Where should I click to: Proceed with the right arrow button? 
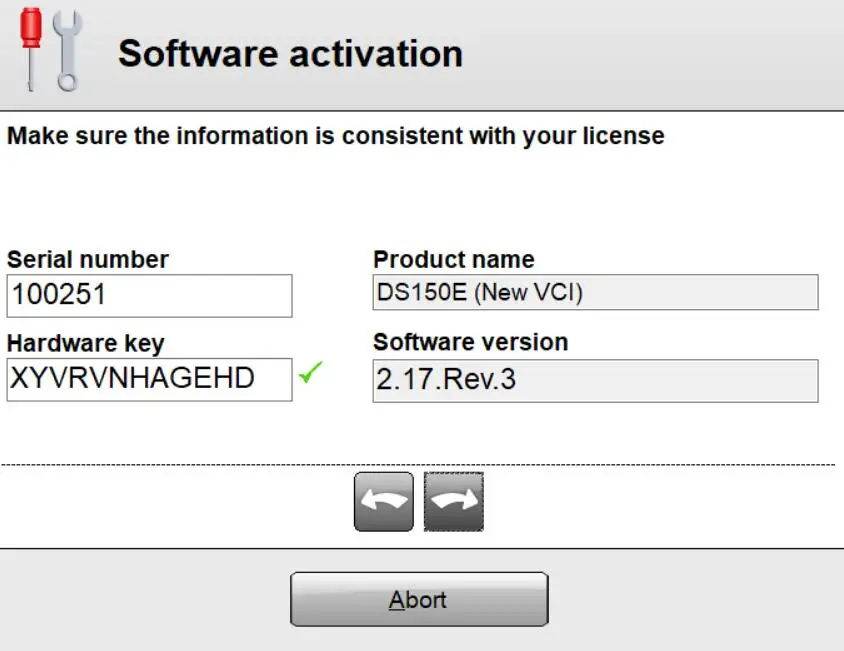click(x=453, y=501)
